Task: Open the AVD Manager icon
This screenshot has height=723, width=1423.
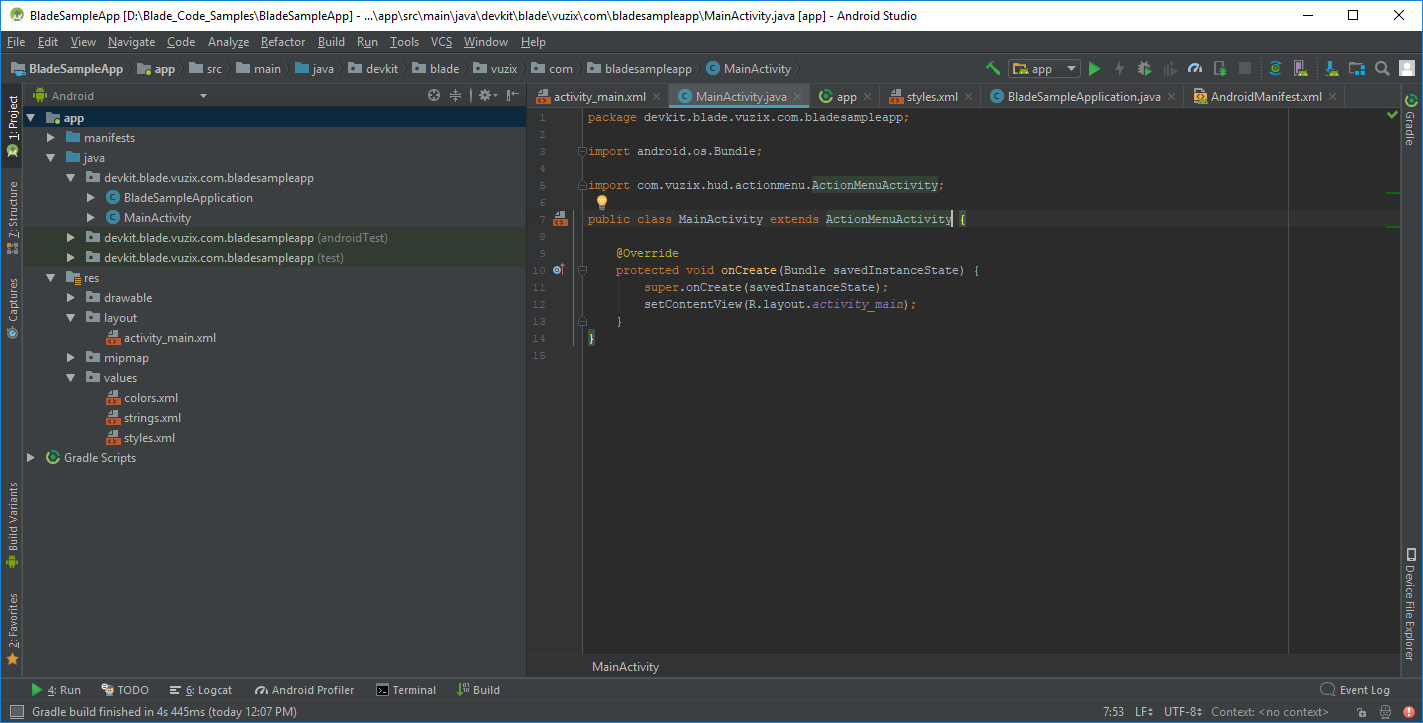Action: coord(1300,69)
